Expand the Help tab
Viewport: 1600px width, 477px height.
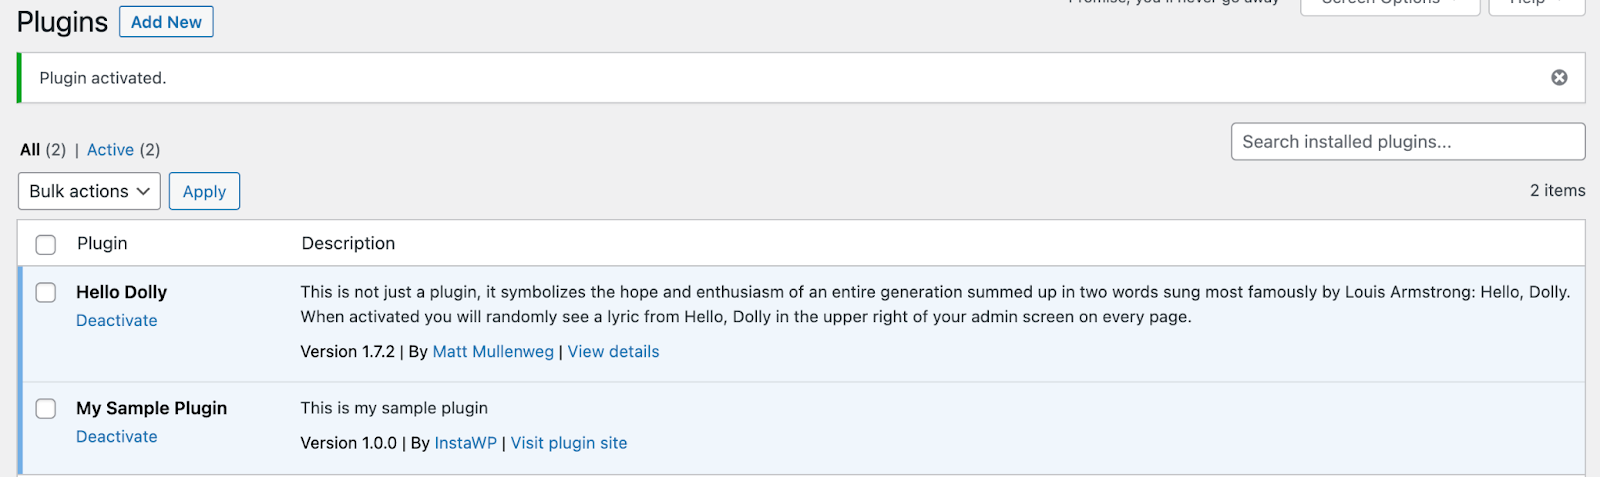click(1535, 4)
